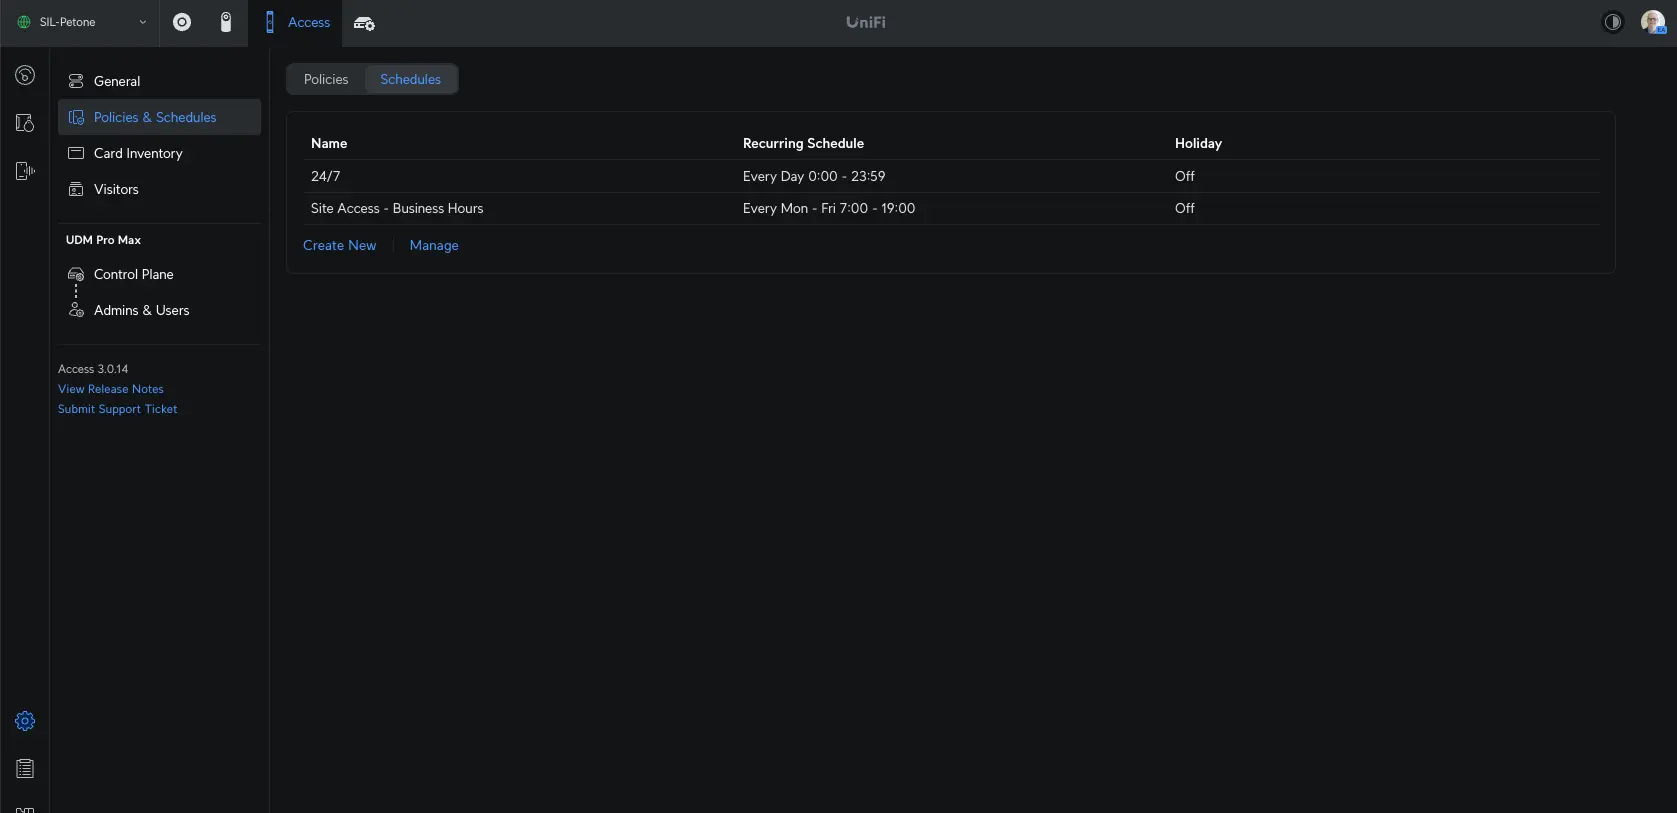This screenshot has width=1677, height=813.
Task: Open Card Inventory in sidebar
Action: [138, 153]
